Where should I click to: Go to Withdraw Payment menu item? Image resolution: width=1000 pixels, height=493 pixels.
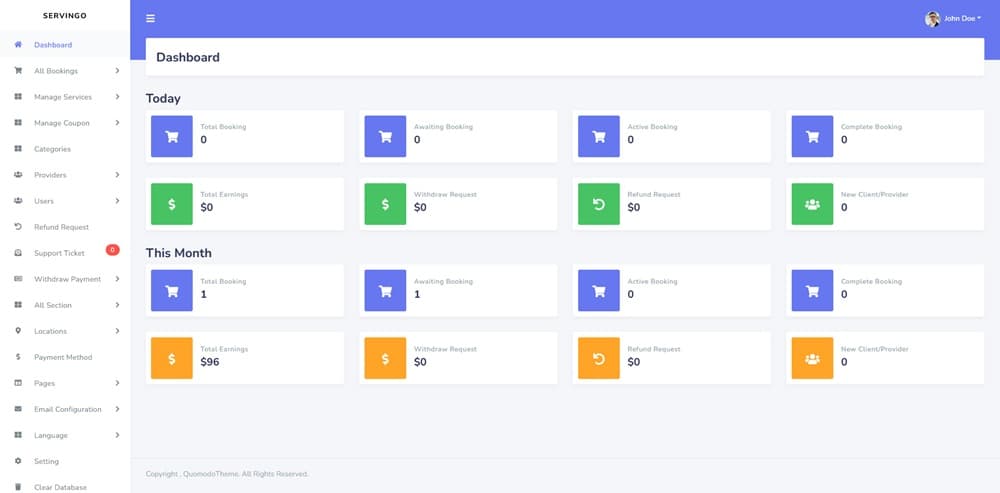(x=67, y=279)
